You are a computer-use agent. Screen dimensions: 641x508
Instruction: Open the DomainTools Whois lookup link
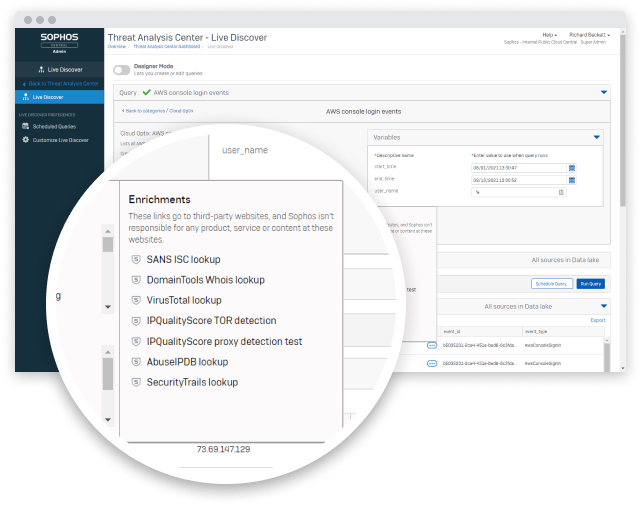205,280
